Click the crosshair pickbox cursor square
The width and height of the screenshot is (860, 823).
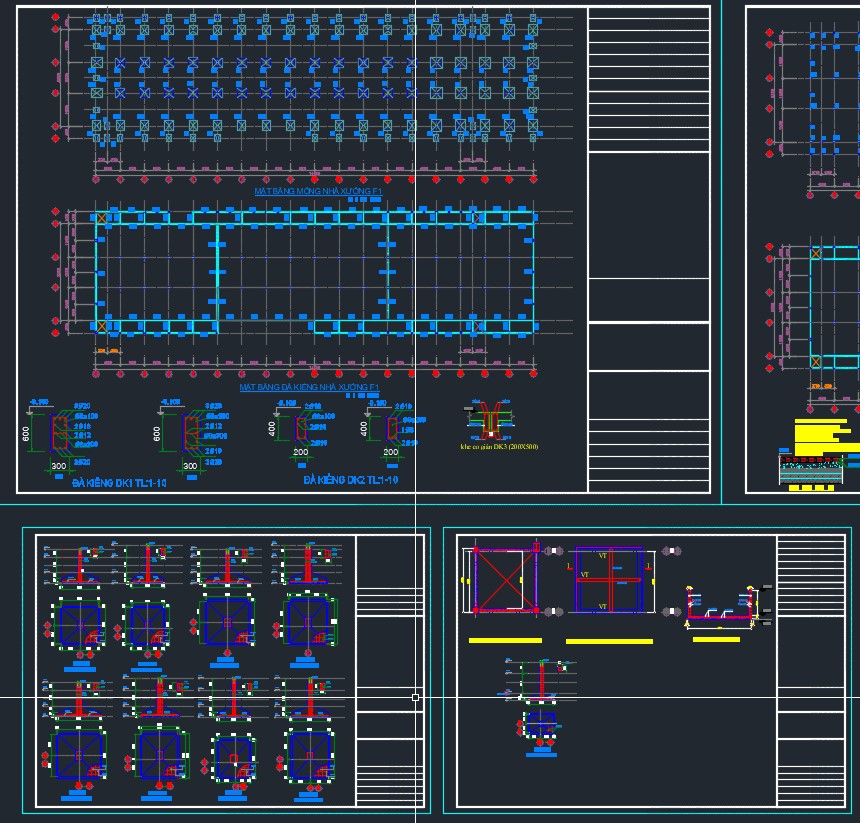pos(416,697)
